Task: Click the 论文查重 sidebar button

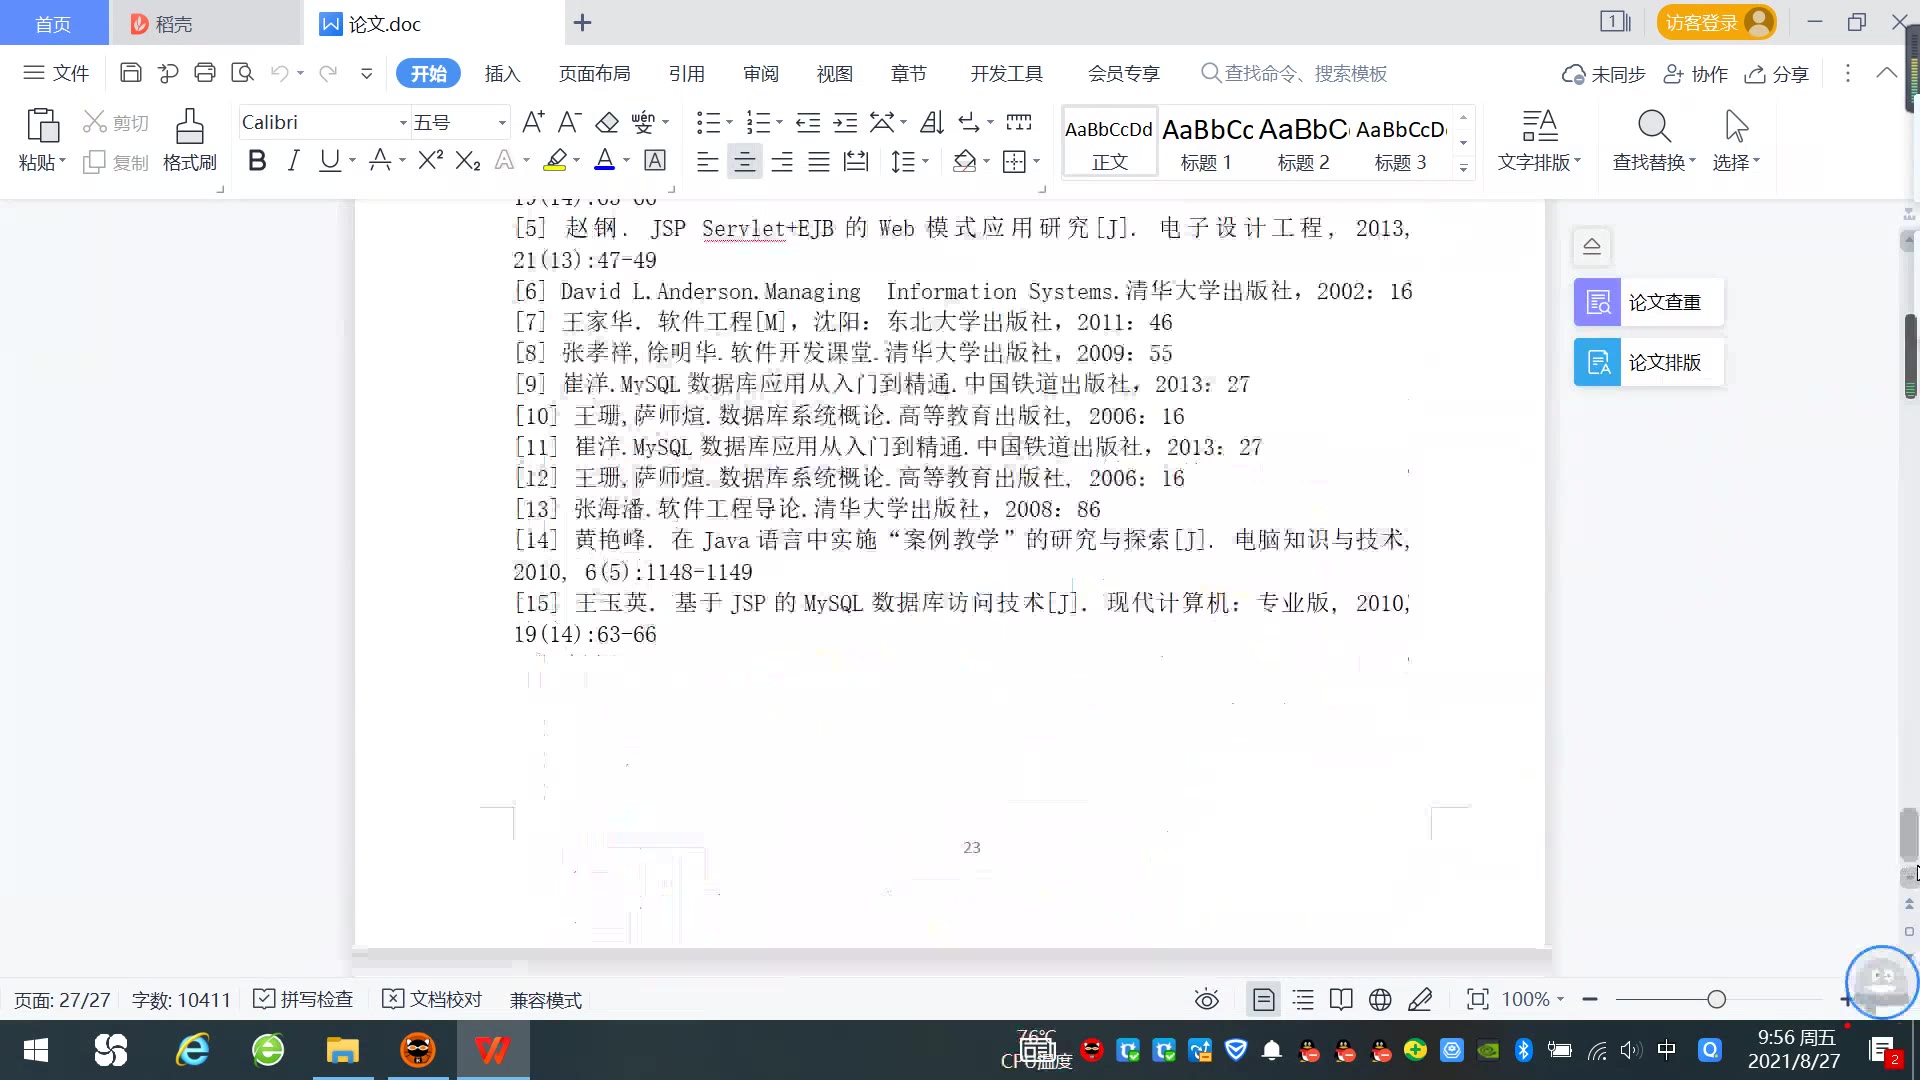Action: point(1648,302)
